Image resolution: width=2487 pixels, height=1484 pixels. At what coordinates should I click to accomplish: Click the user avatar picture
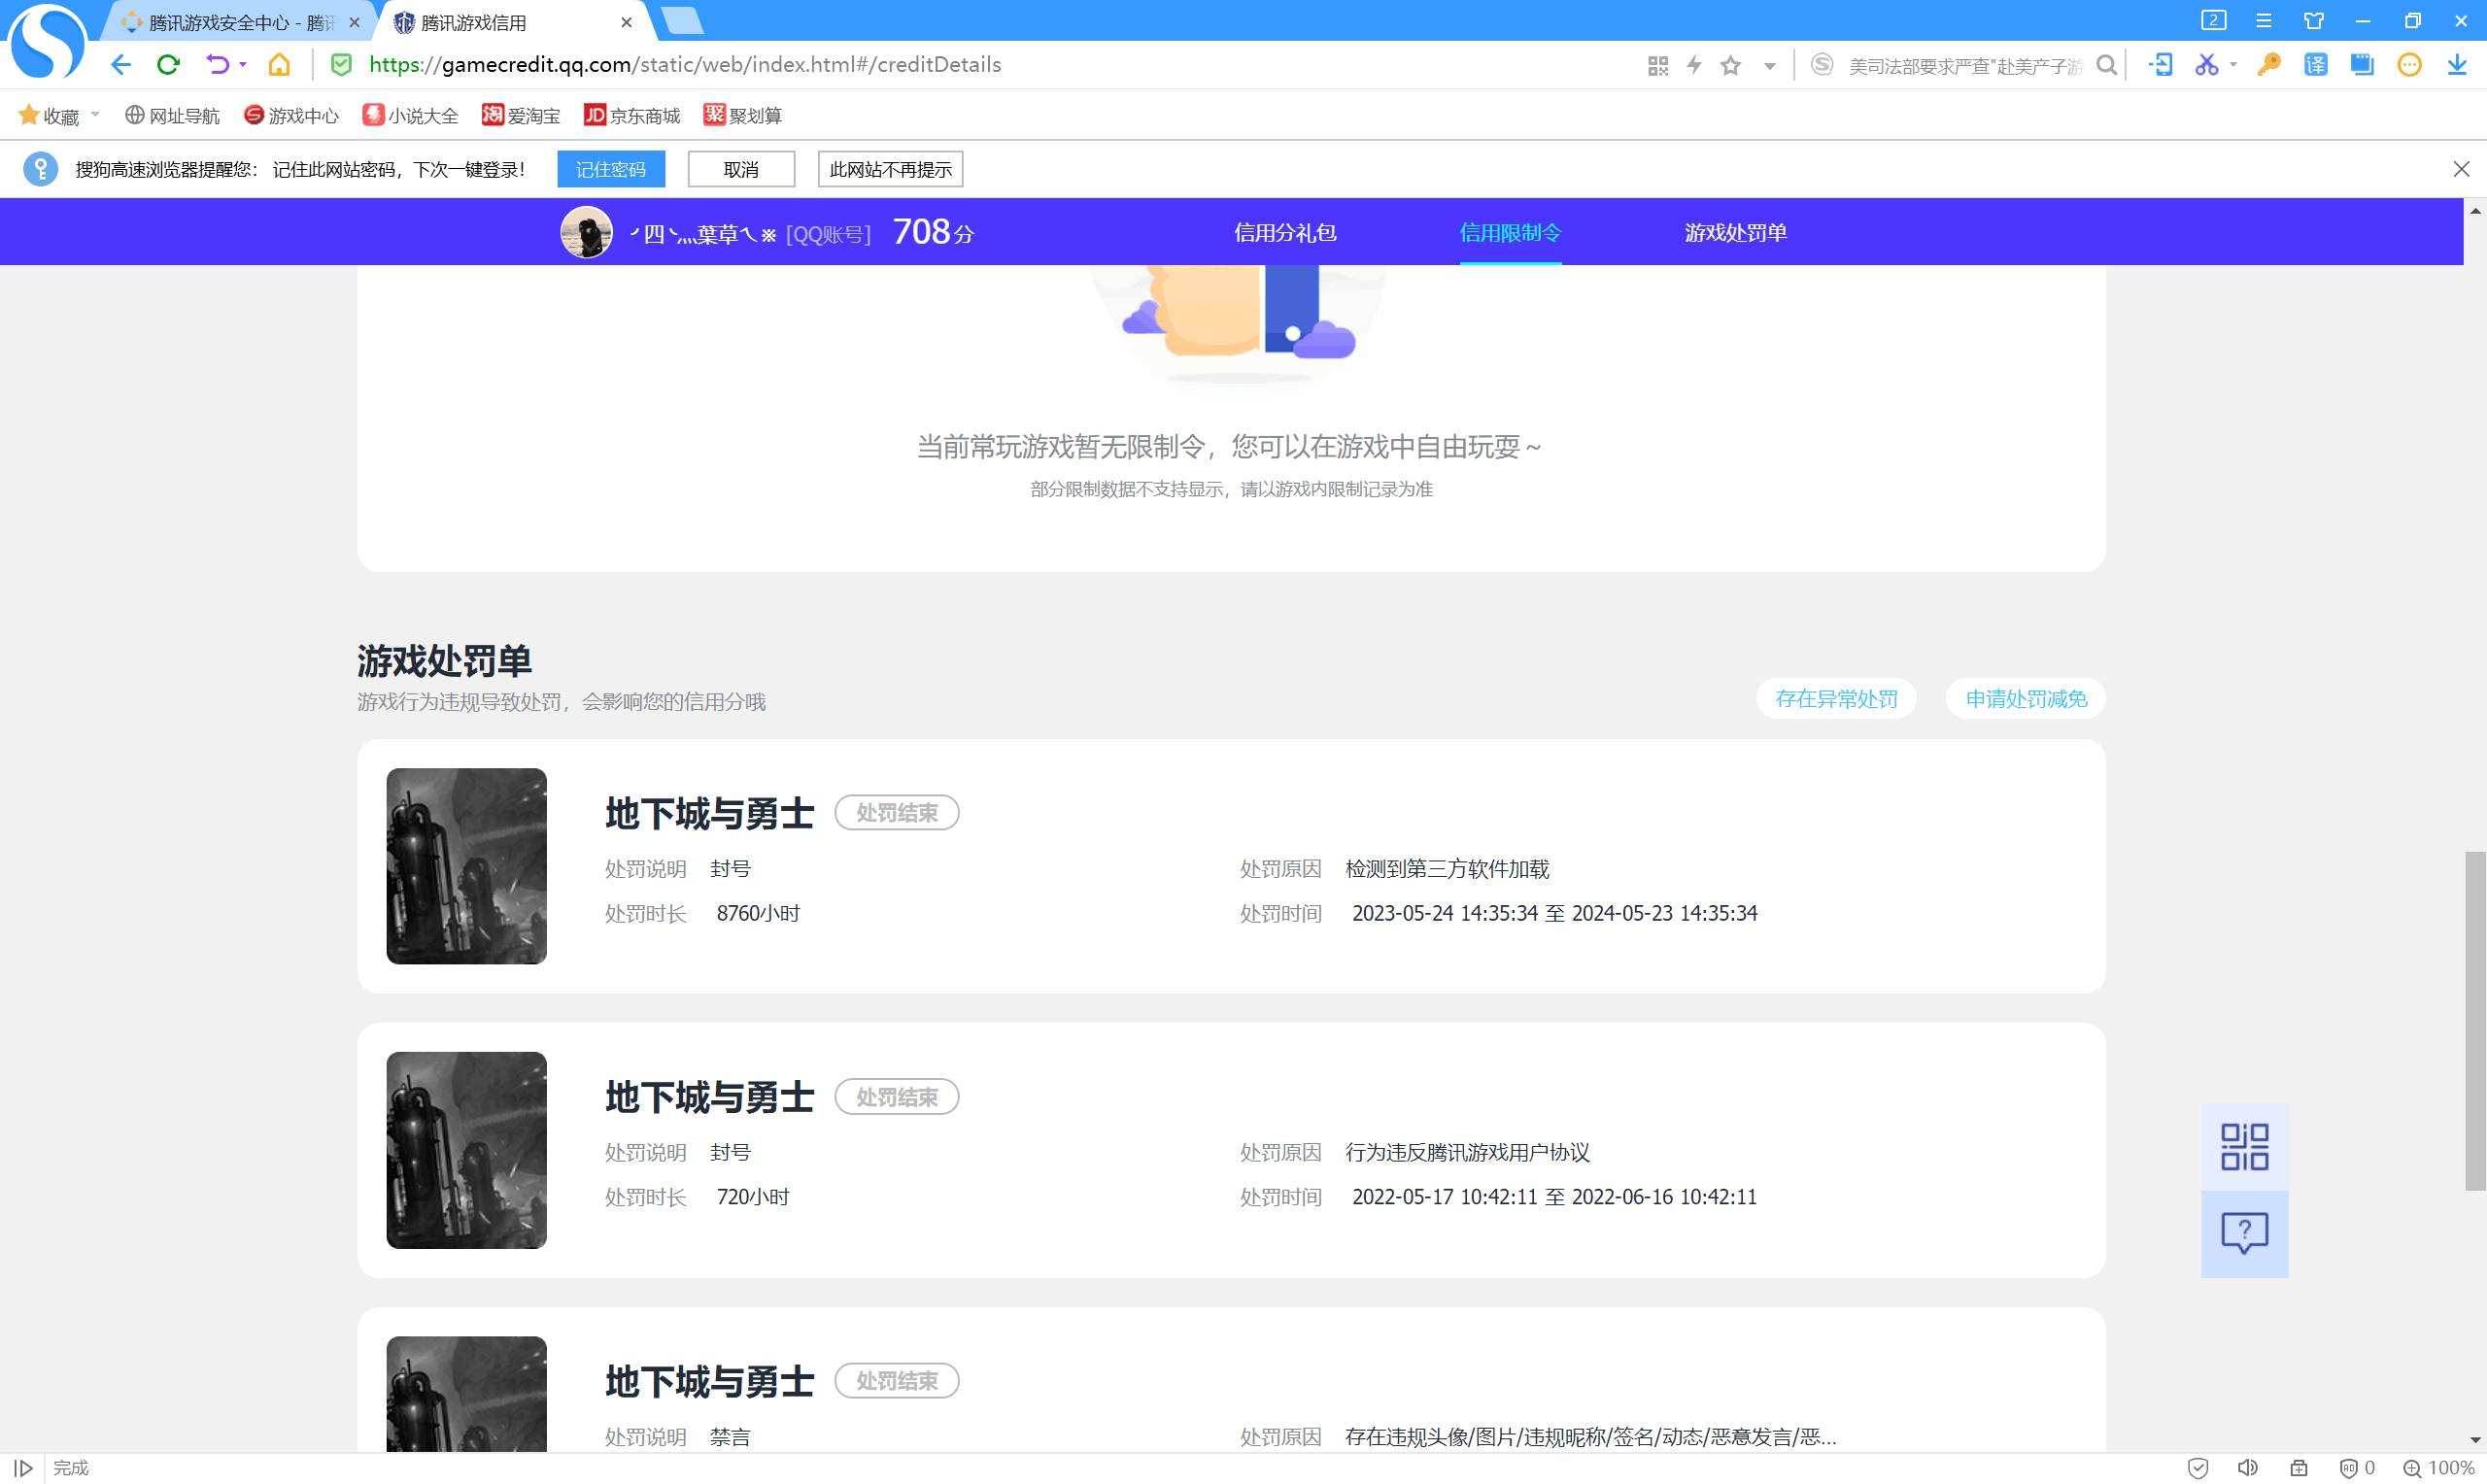point(586,232)
